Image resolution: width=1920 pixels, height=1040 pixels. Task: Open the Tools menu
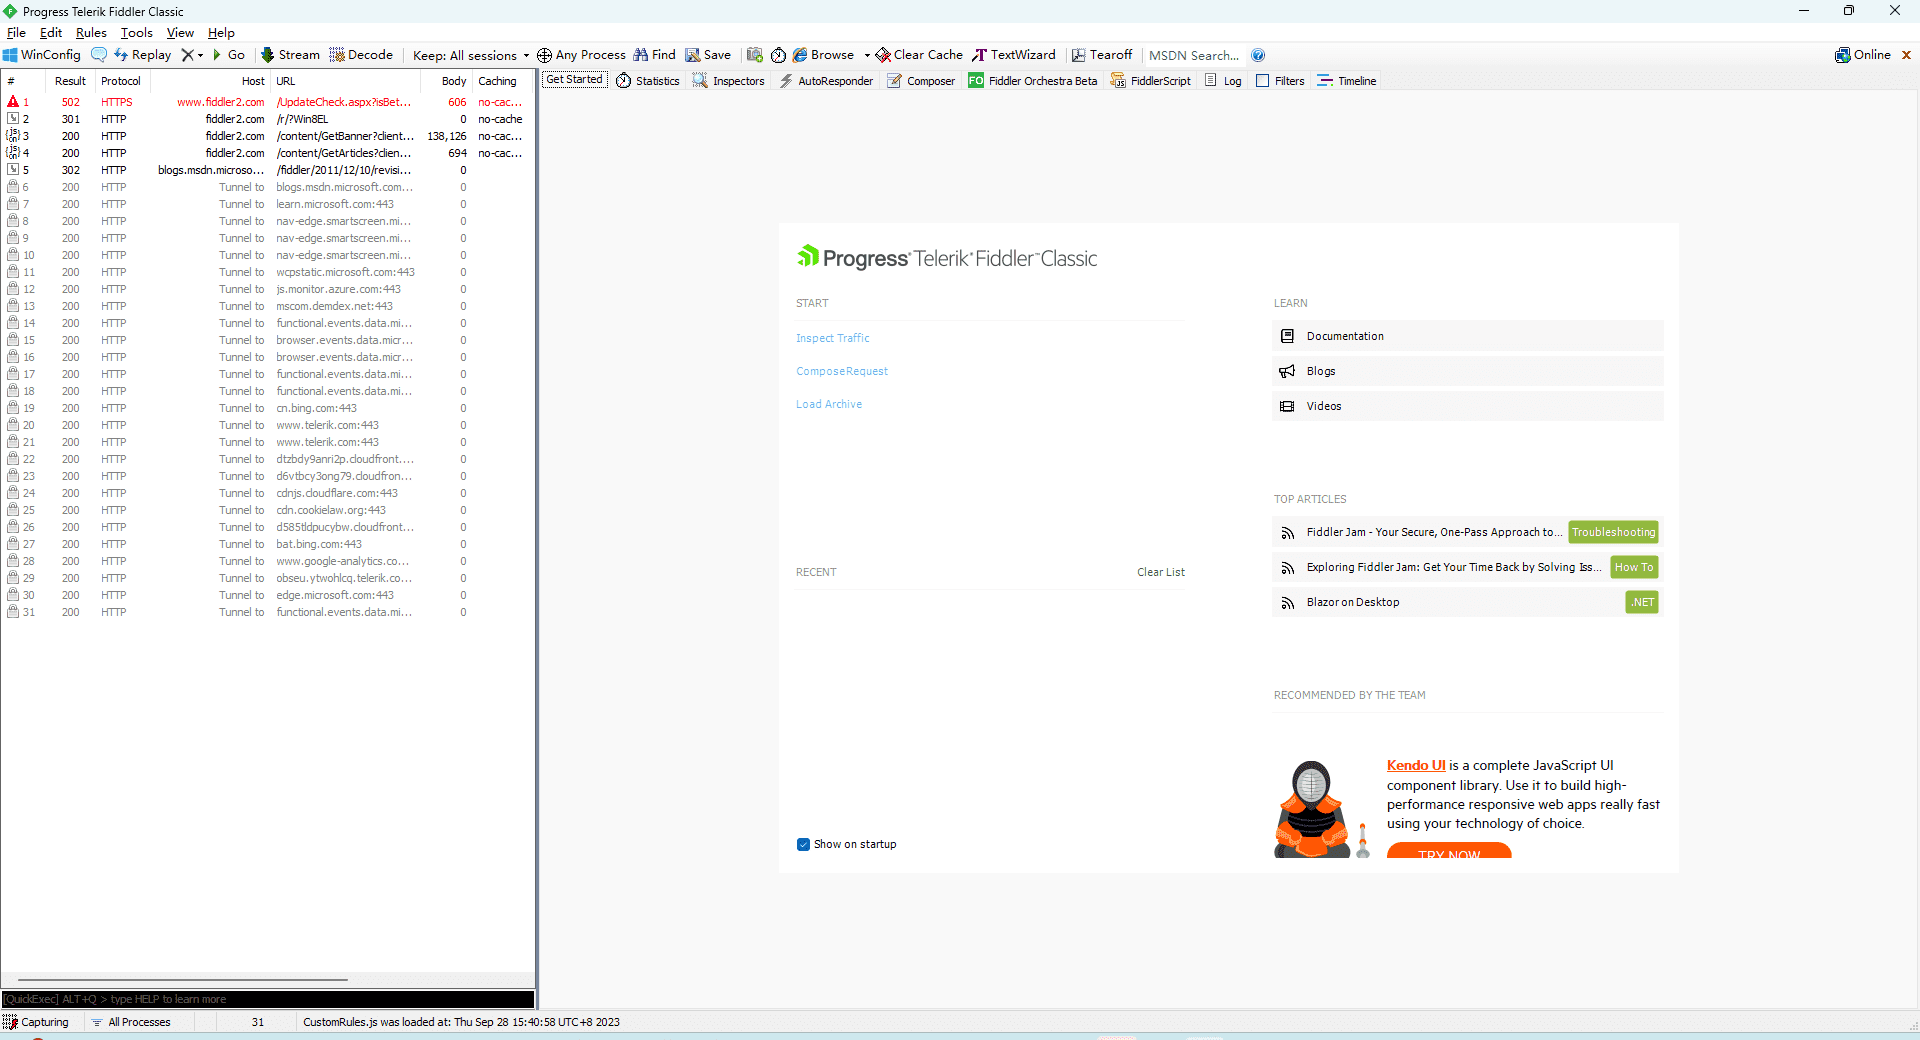137,33
